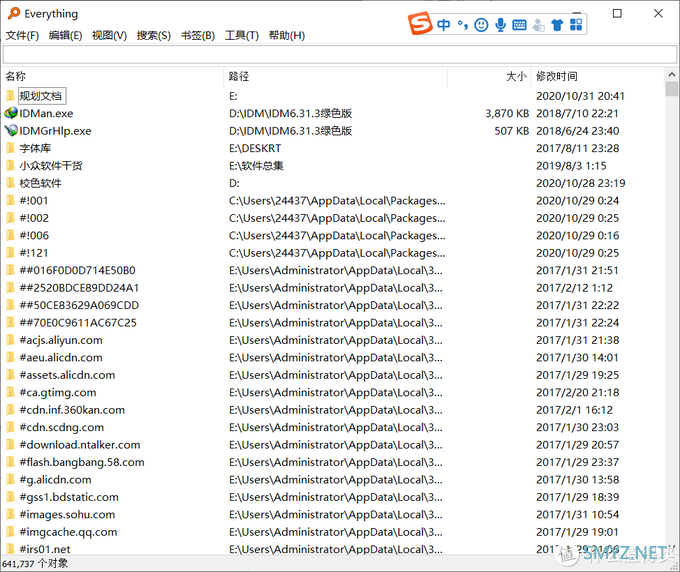
Task: Toggle Sogou punctuation mode icon
Action: [x=463, y=25]
